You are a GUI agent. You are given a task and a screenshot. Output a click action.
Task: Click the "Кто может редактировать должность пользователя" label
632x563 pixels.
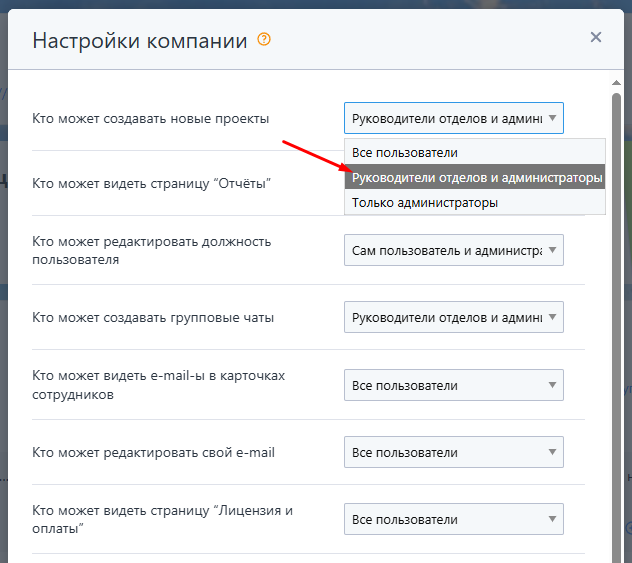tap(151, 250)
